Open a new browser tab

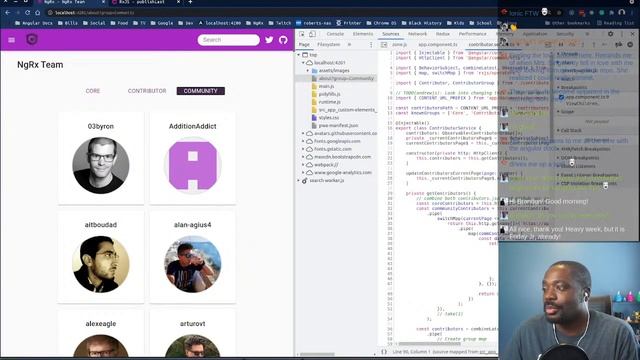point(190,2)
